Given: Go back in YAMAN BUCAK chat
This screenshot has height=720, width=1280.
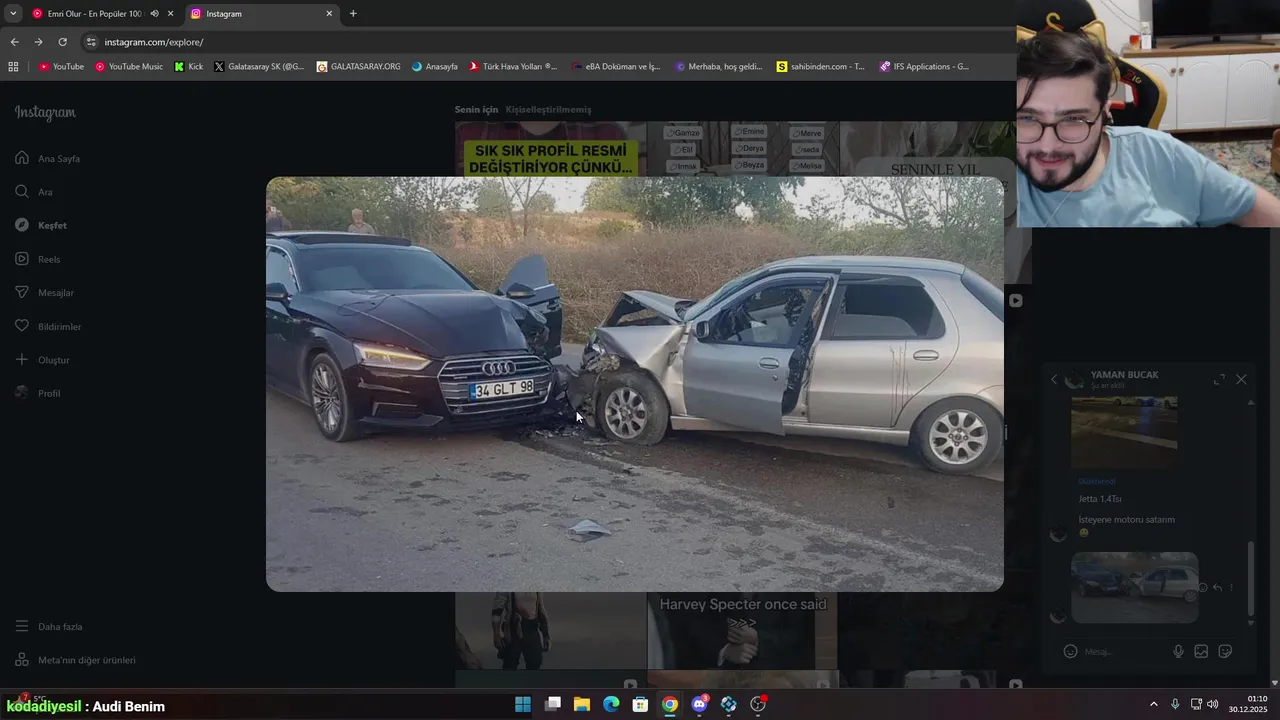Looking at the screenshot, I should click(x=1053, y=379).
